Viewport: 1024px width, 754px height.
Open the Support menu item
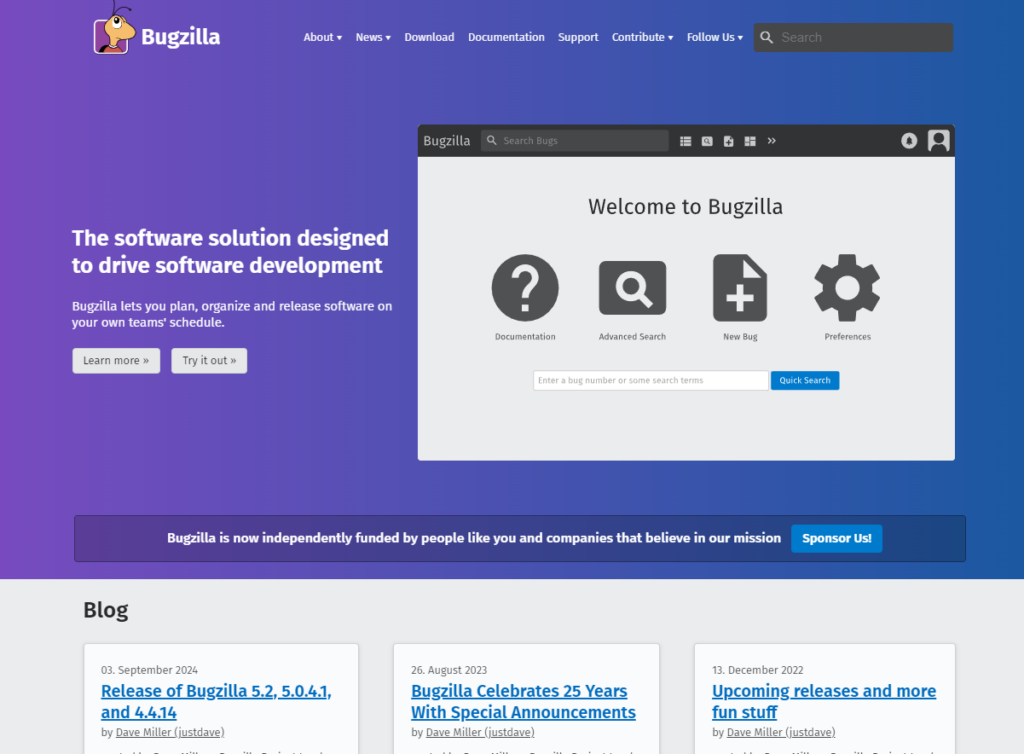pos(578,37)
